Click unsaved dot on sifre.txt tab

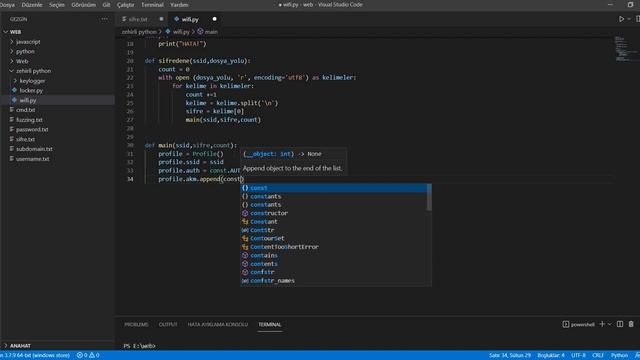tap(161, 19)
